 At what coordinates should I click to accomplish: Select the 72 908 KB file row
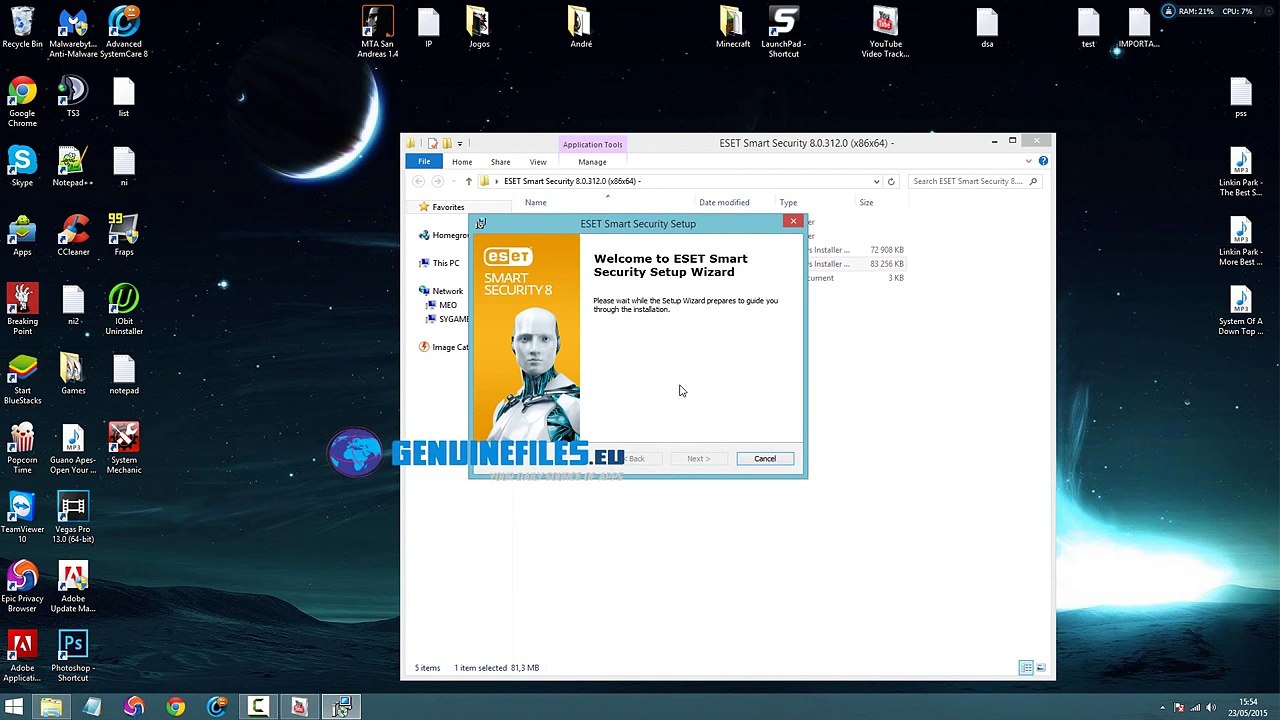click(x=855, y=249)
